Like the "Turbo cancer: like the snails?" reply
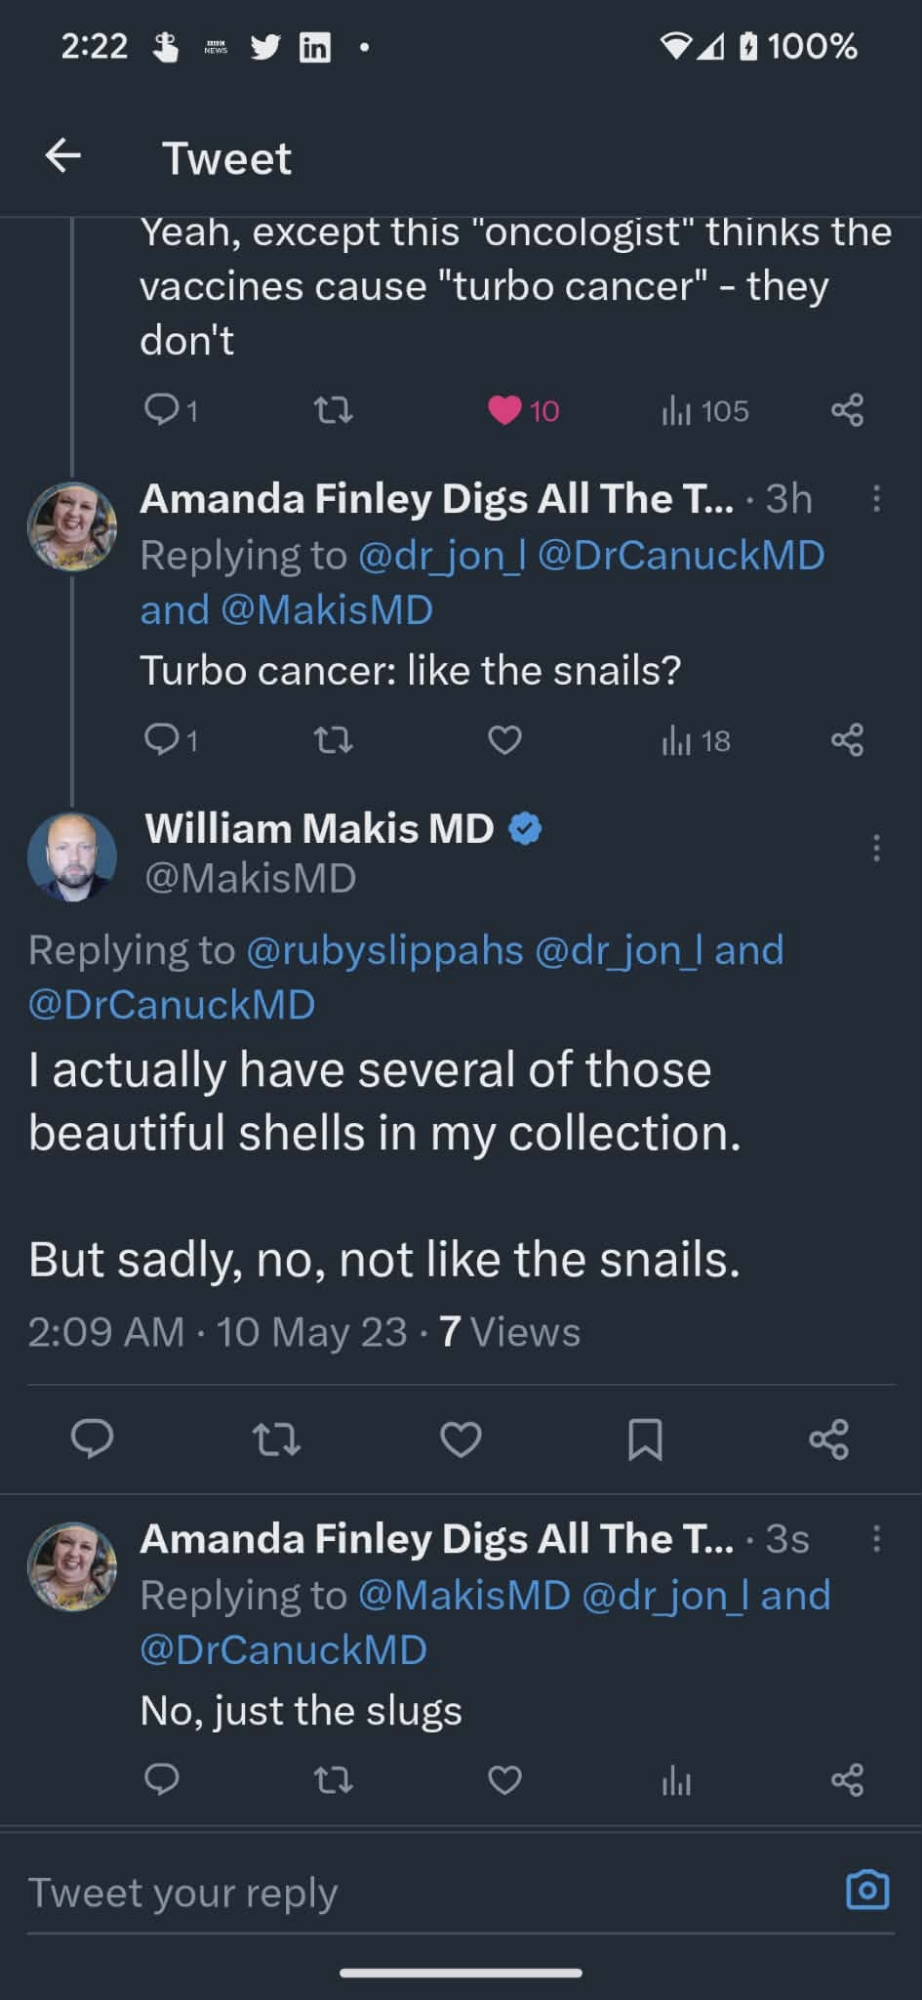The width and height of the screenshot is (922, 2000). pos(505,740)
